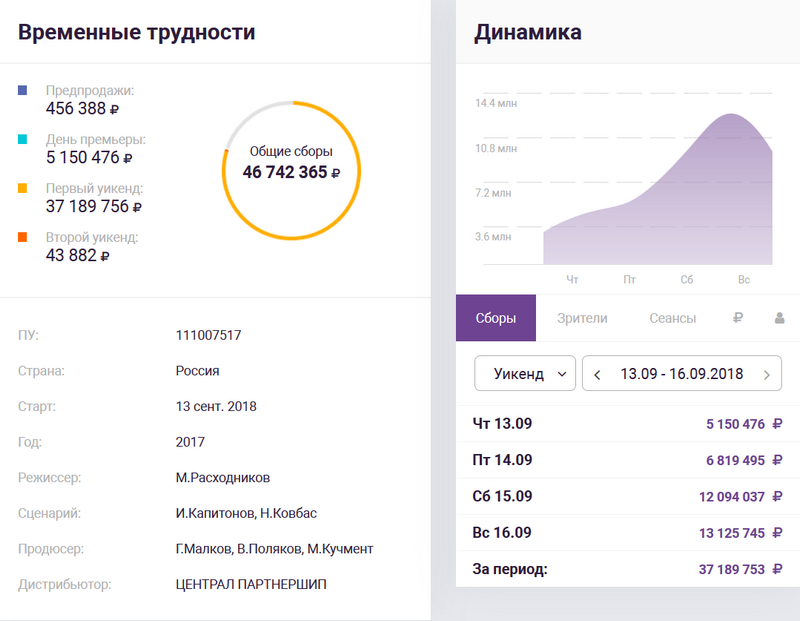The height and width of the screenshot is (621, 800).
Task: Open the person icon tab
Action: tap(779, 319)
